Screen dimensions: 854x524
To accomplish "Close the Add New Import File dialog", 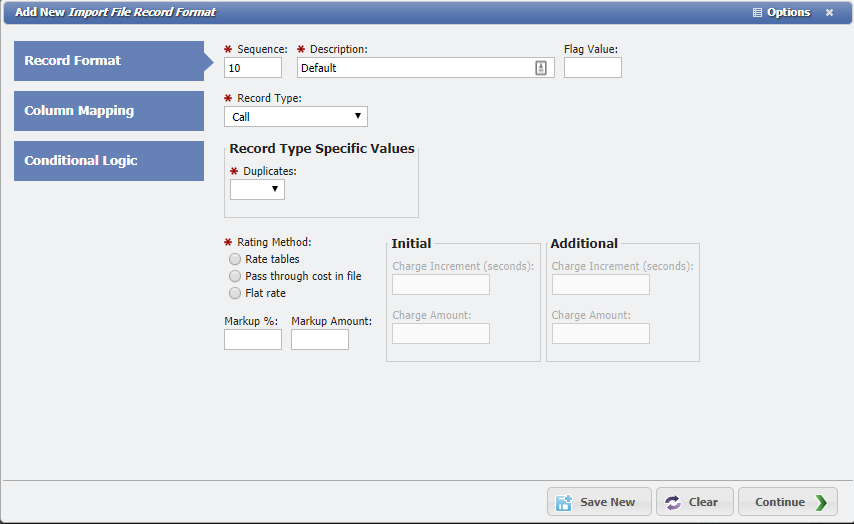I will 829,13.
